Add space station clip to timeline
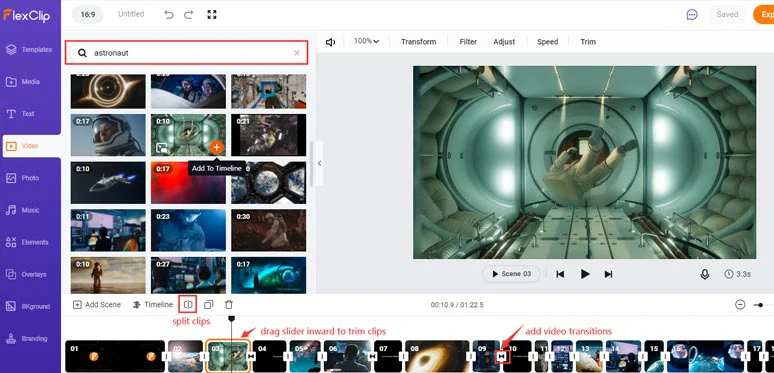 coord(216,147)
